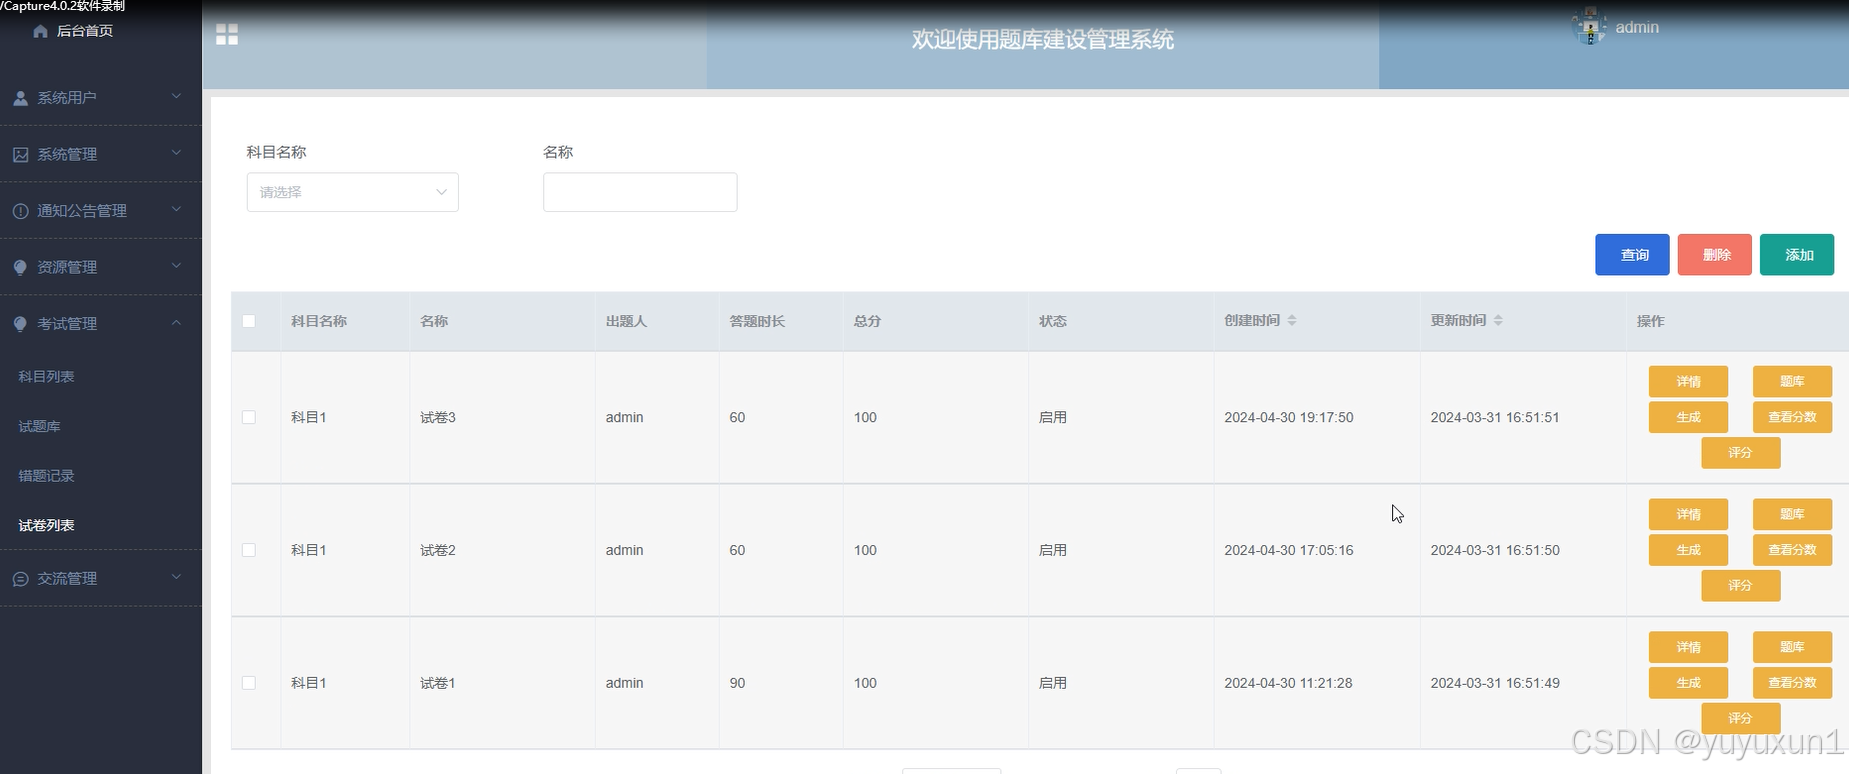Open 科目列表 in the sidebar
The height and width of the screenshot is (774, 1849).
[47, 377]
